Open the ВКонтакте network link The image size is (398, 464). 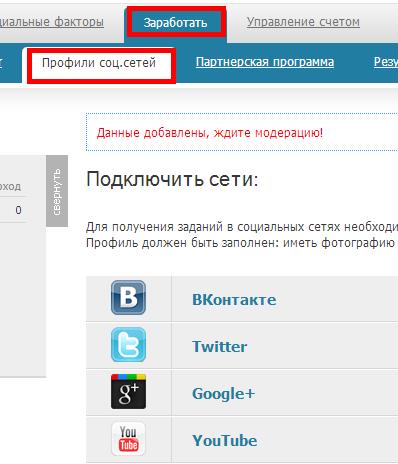click(234, 299)
